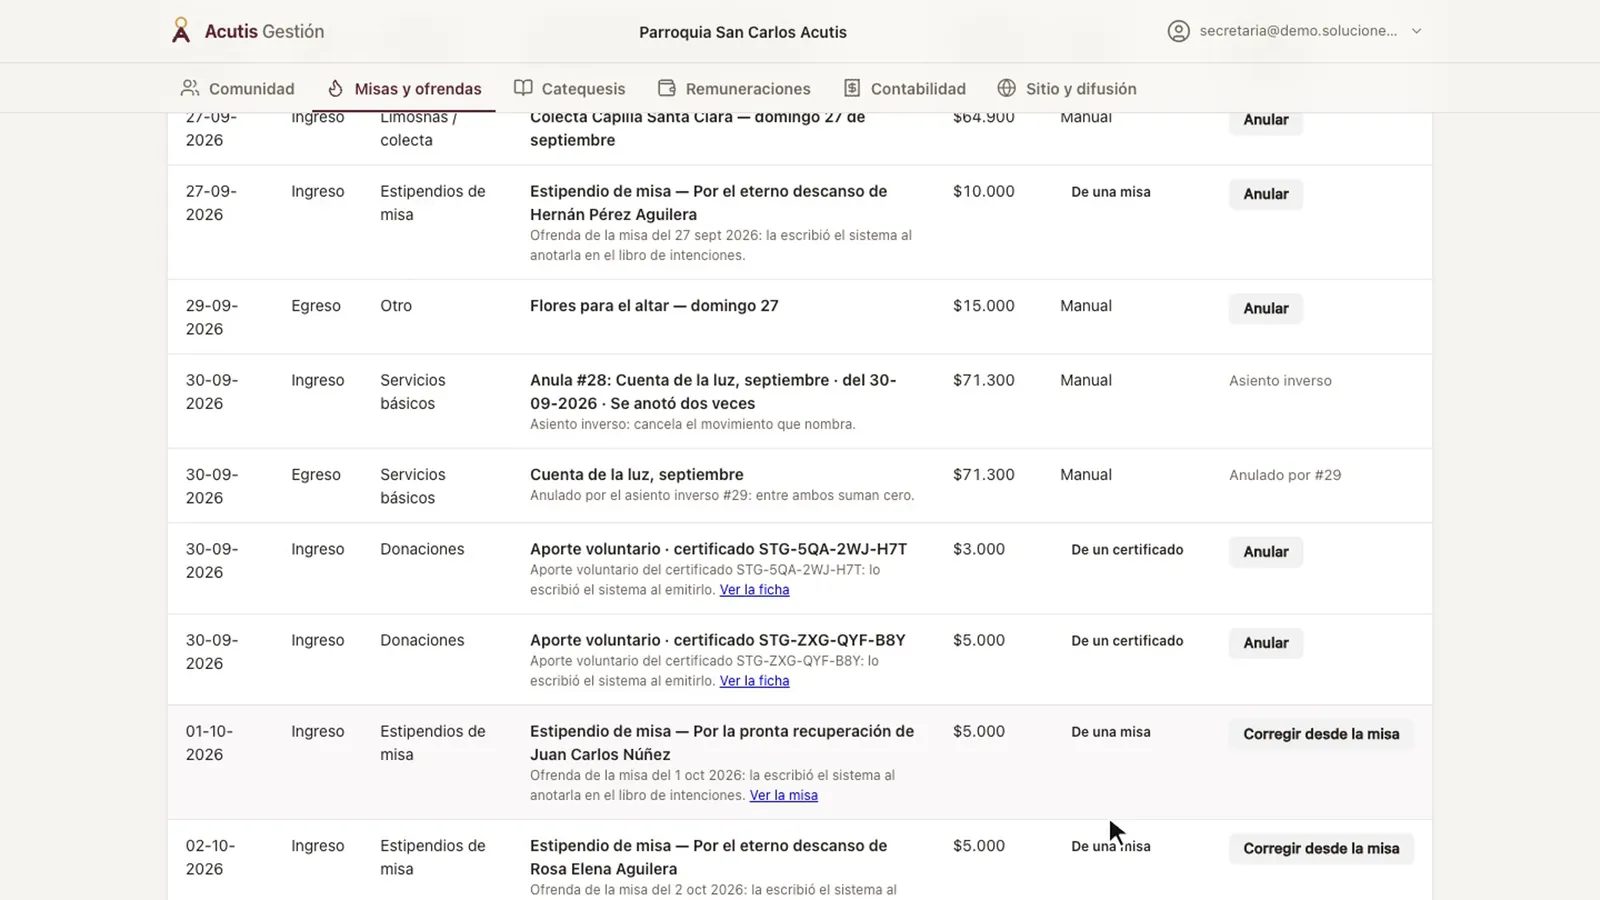This screenshot has height=900, width=1600.
Task: Anular the Hernán Pérez Aguilera estipendio
Action: pos(1265,194)
